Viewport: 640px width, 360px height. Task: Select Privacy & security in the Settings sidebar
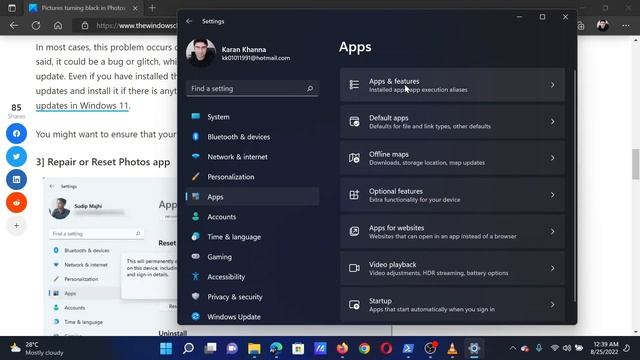pos(252,297)
